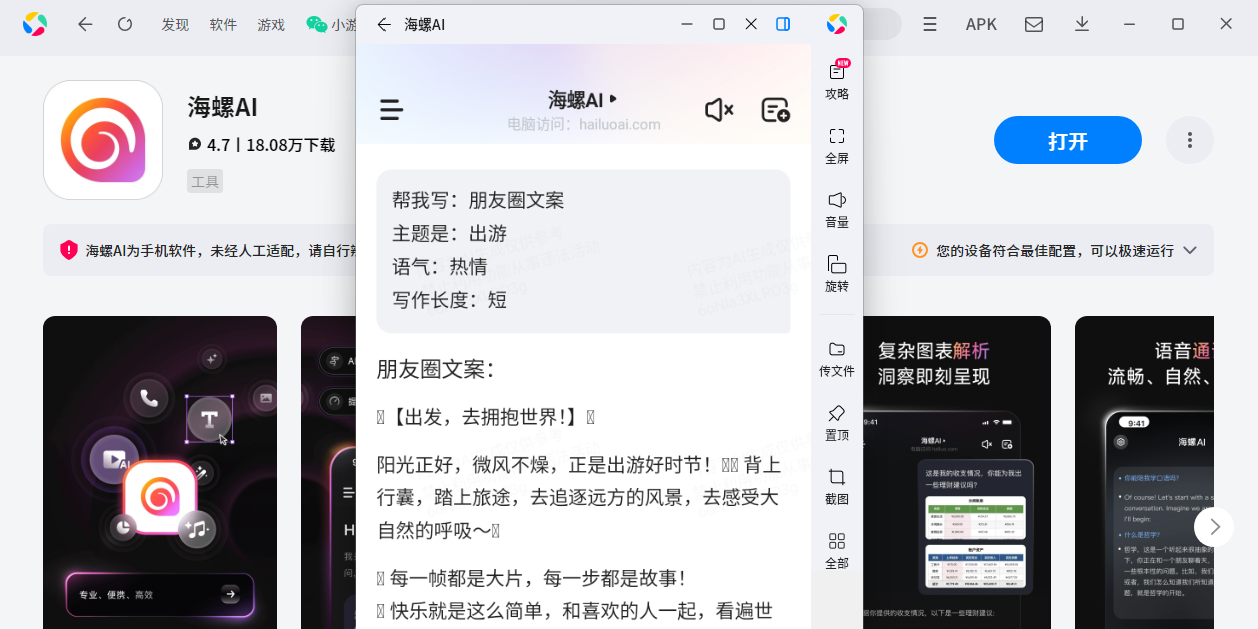Click the blue 打开 button
Screen dimensions: 1258x629
pyautogui.click(x=1067, y=140)
